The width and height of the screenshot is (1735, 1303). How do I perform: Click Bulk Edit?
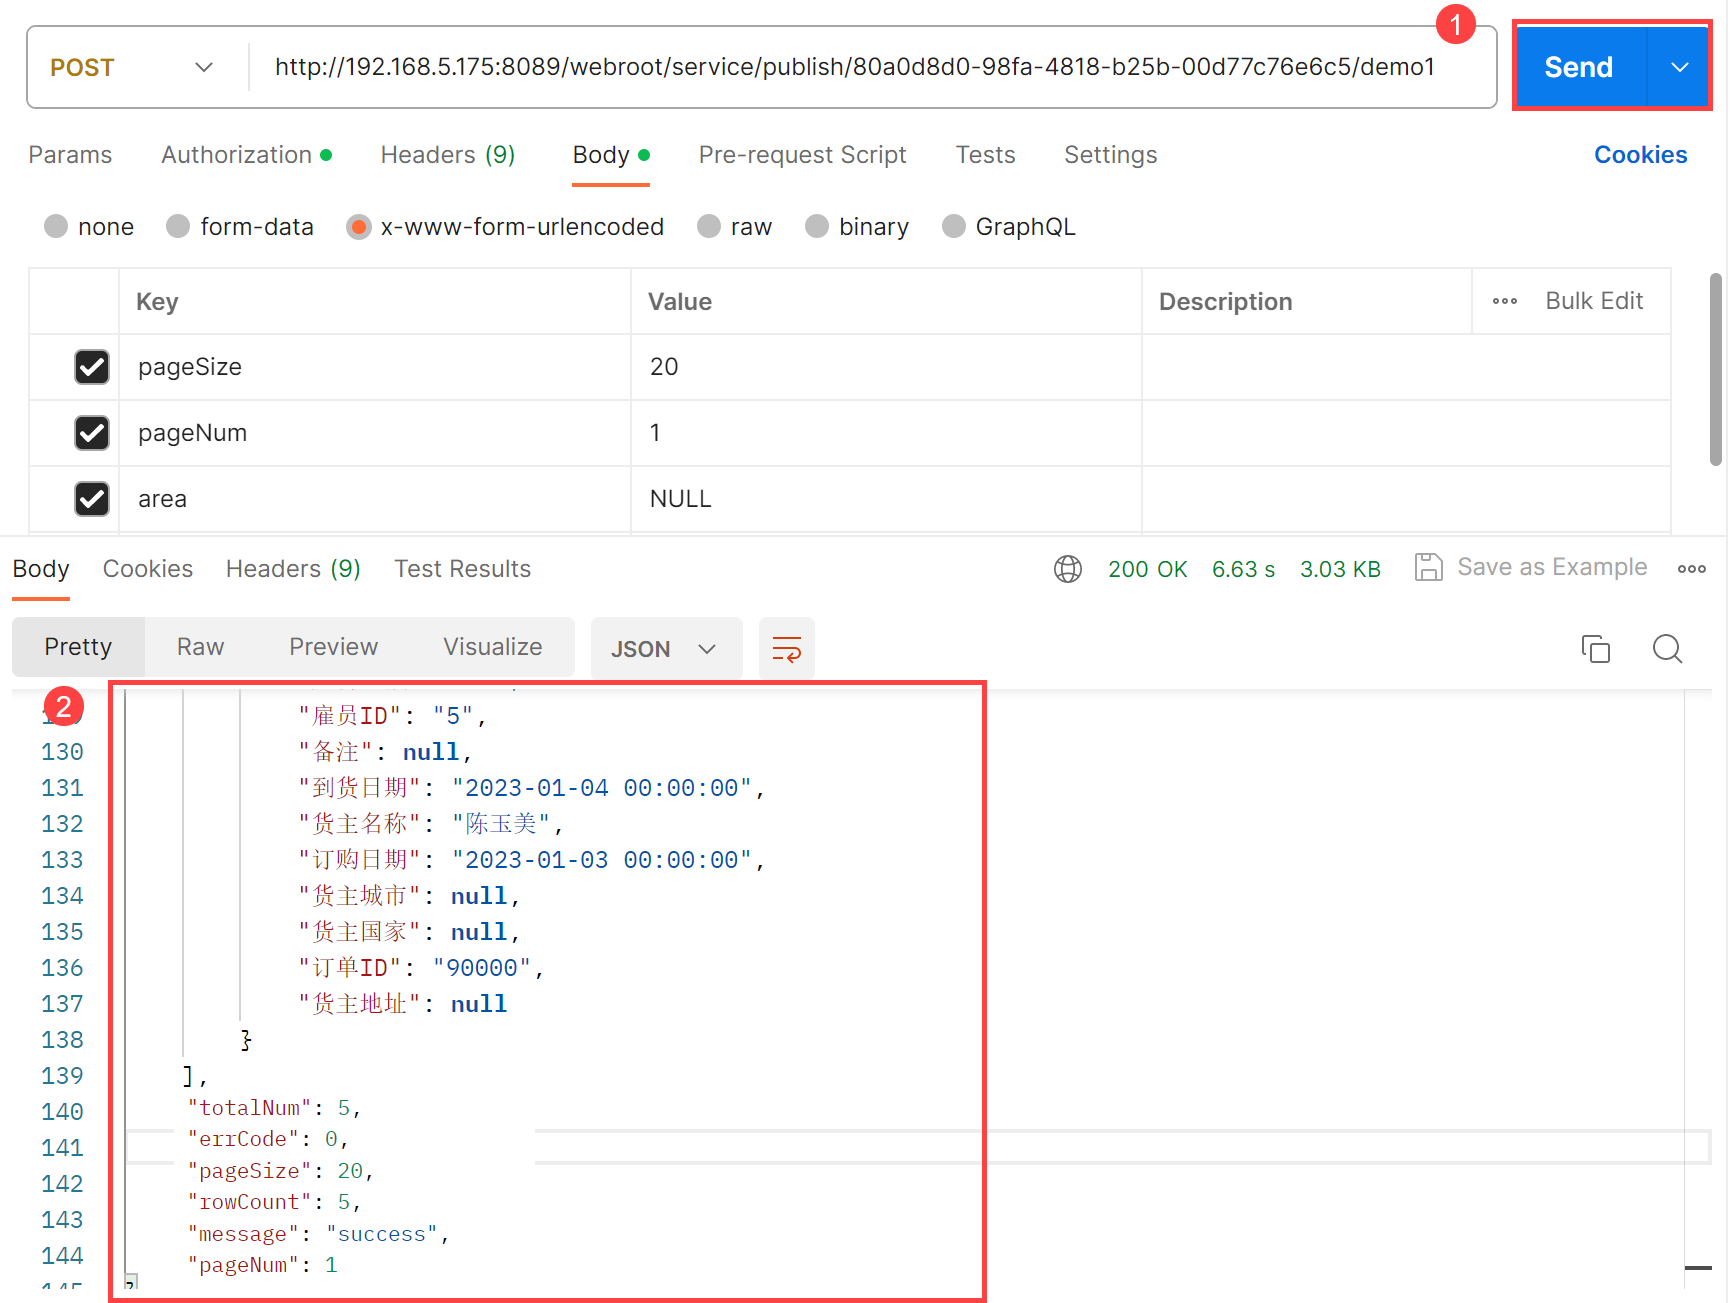click(x=1594, y=301)
